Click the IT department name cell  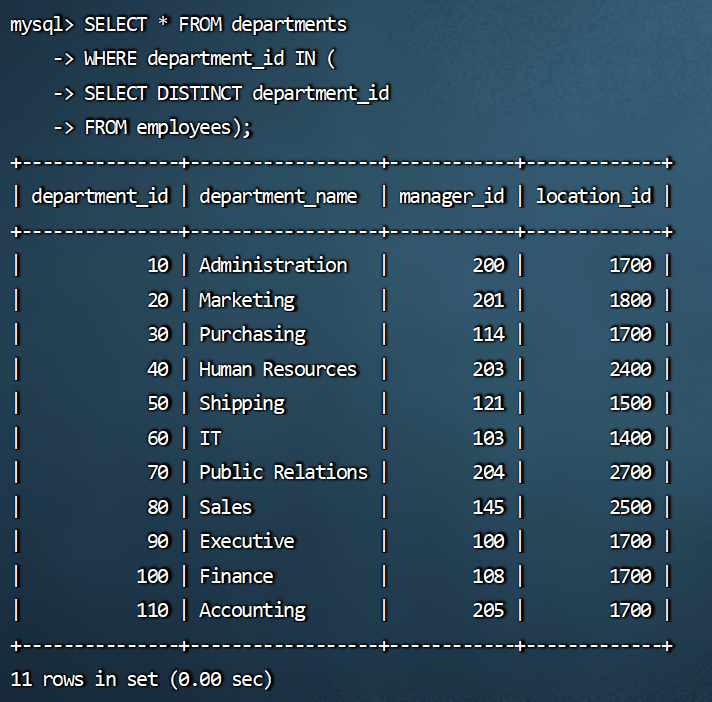point(210,438)
